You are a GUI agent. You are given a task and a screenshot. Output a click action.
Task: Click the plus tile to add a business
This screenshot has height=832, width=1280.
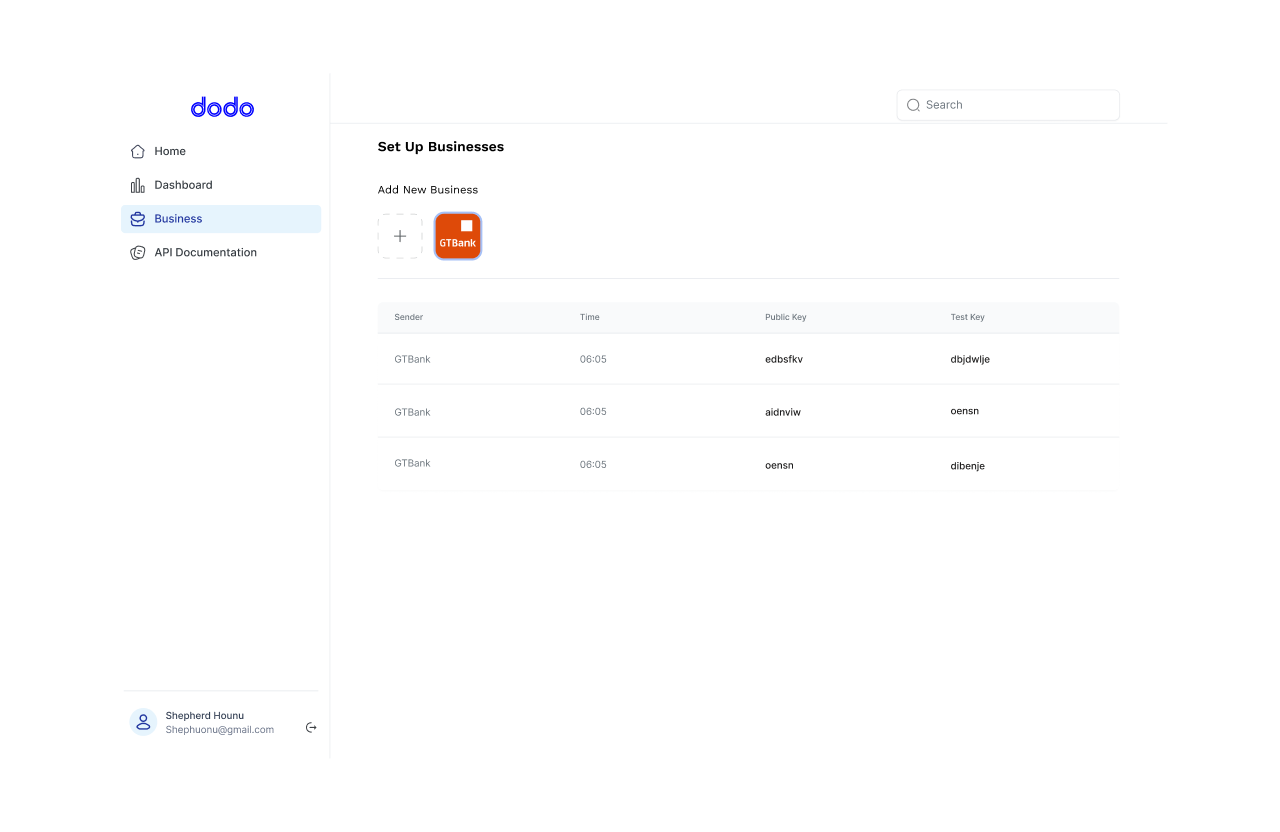[400, 236]
